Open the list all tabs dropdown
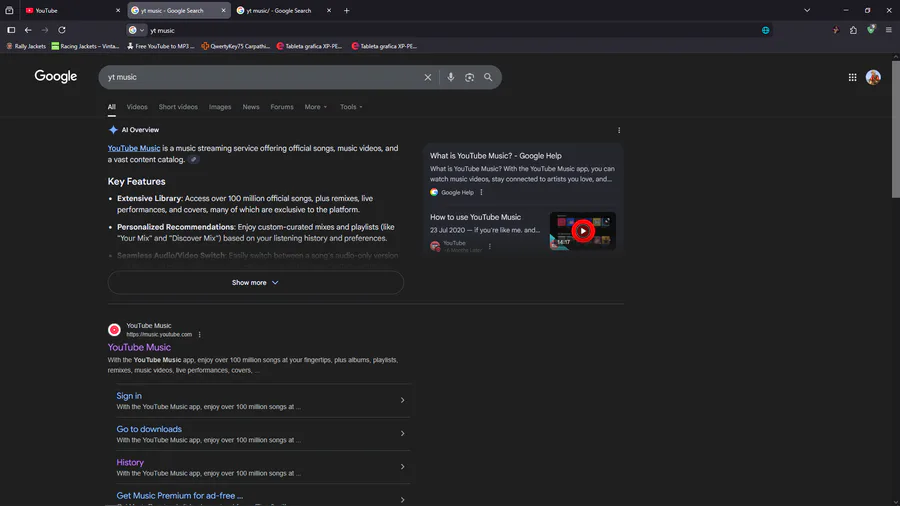Image resolution: width=900 pixels, height=506 pixels. pos(807,10)
